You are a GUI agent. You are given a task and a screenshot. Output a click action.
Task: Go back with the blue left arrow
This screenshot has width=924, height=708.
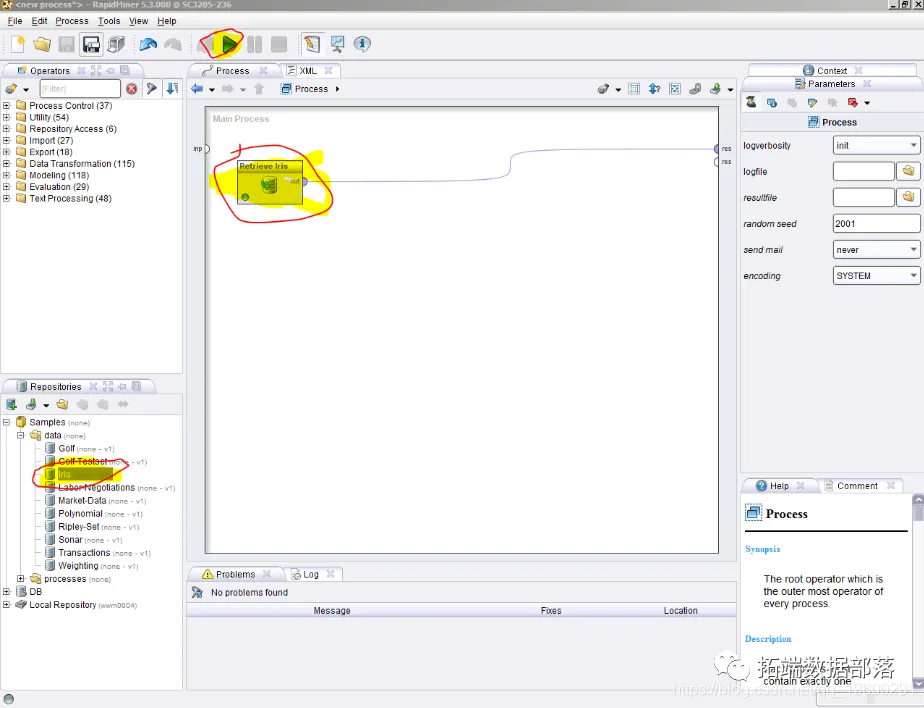point(197,89)
